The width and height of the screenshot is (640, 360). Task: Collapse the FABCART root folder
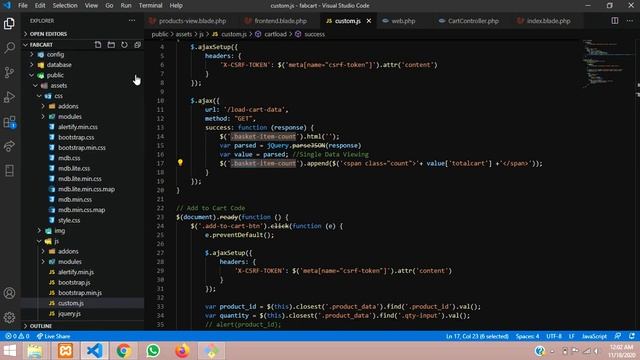coord(41,44)
